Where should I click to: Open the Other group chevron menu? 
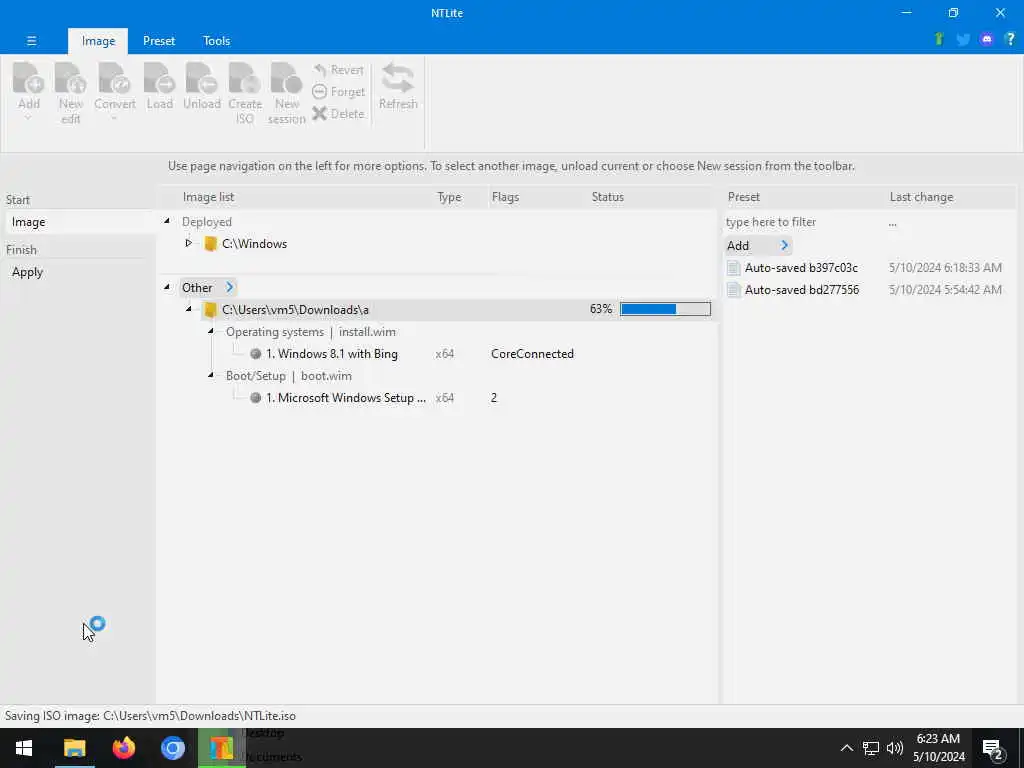(229, 287)
